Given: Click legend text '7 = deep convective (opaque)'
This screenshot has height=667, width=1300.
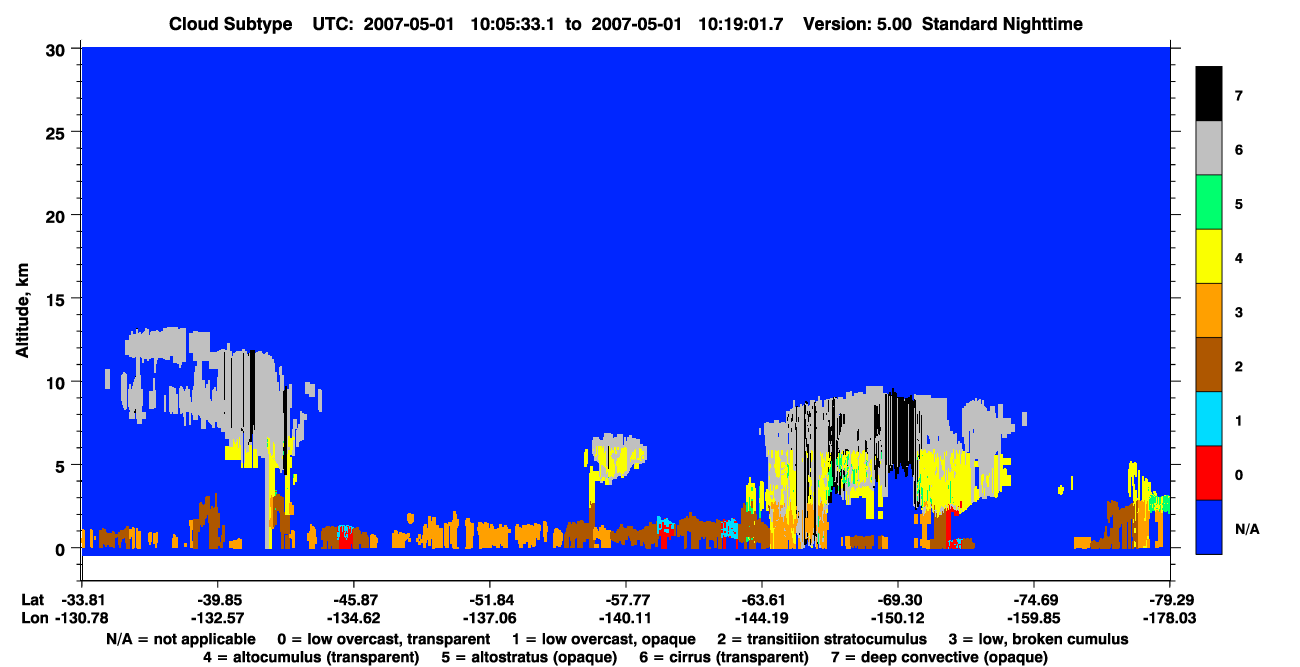Looking at the screenshot, I should pos(939,657).
